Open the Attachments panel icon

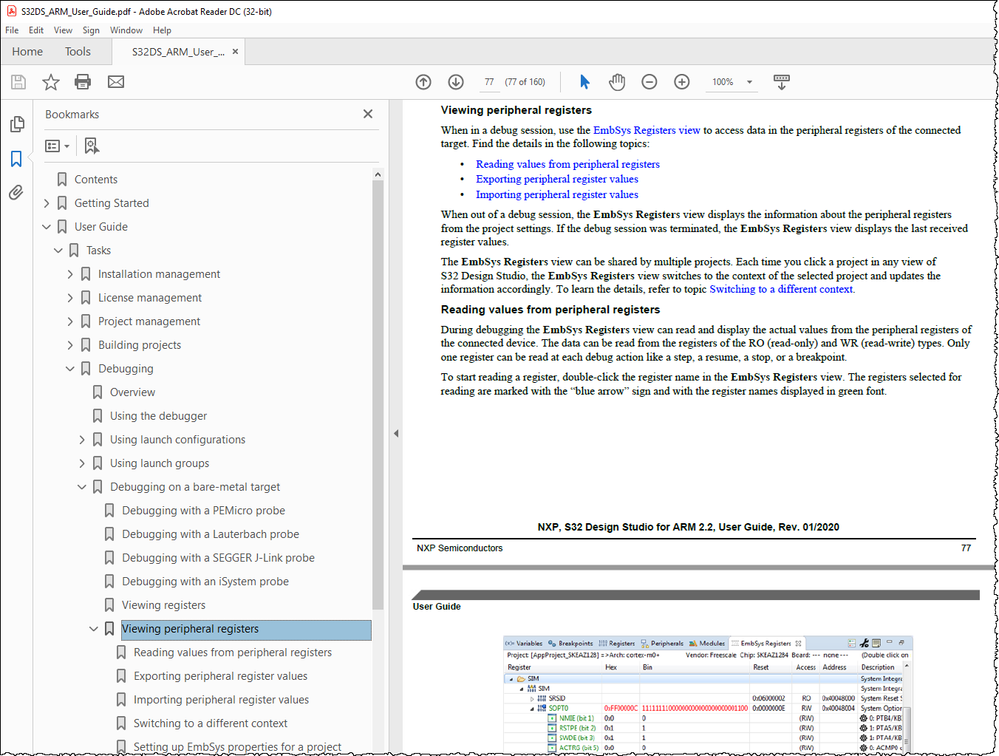coord(17,192)
